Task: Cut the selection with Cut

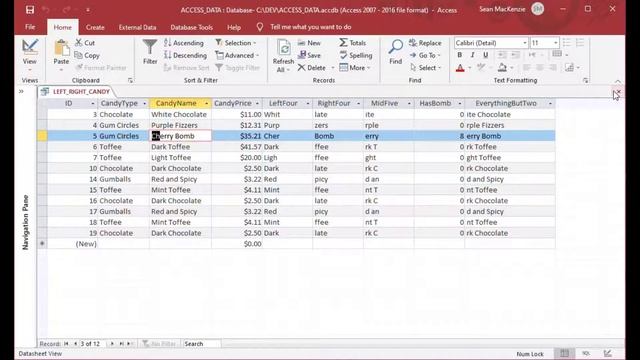Action: click(85, 42)
